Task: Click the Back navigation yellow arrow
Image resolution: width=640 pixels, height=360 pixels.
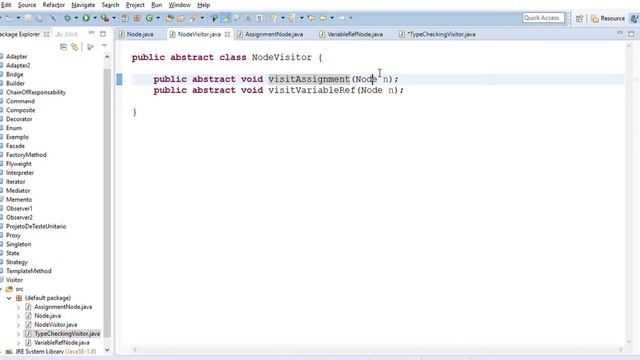Action: coord(323,18)
